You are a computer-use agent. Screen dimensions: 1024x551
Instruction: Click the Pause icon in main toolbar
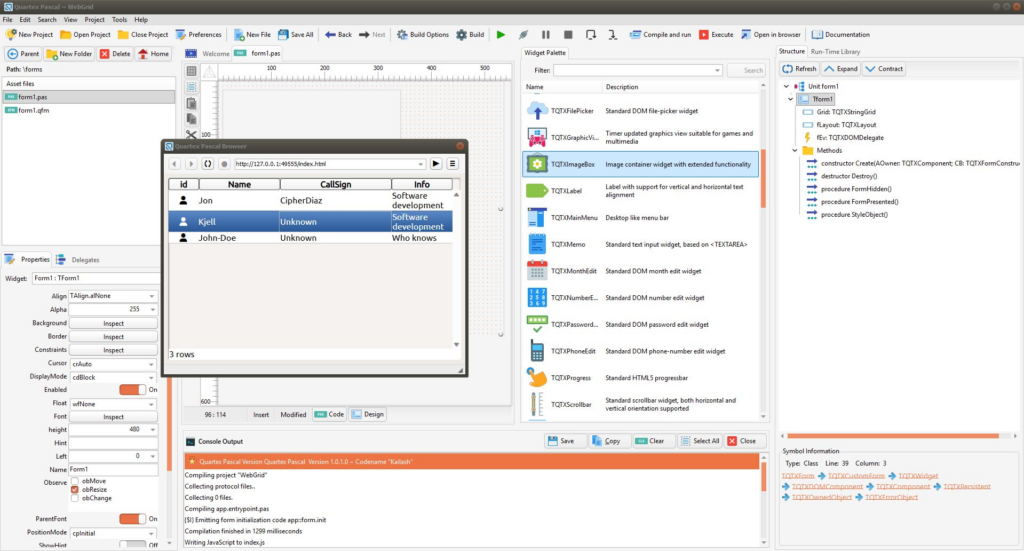click(546, 34)
